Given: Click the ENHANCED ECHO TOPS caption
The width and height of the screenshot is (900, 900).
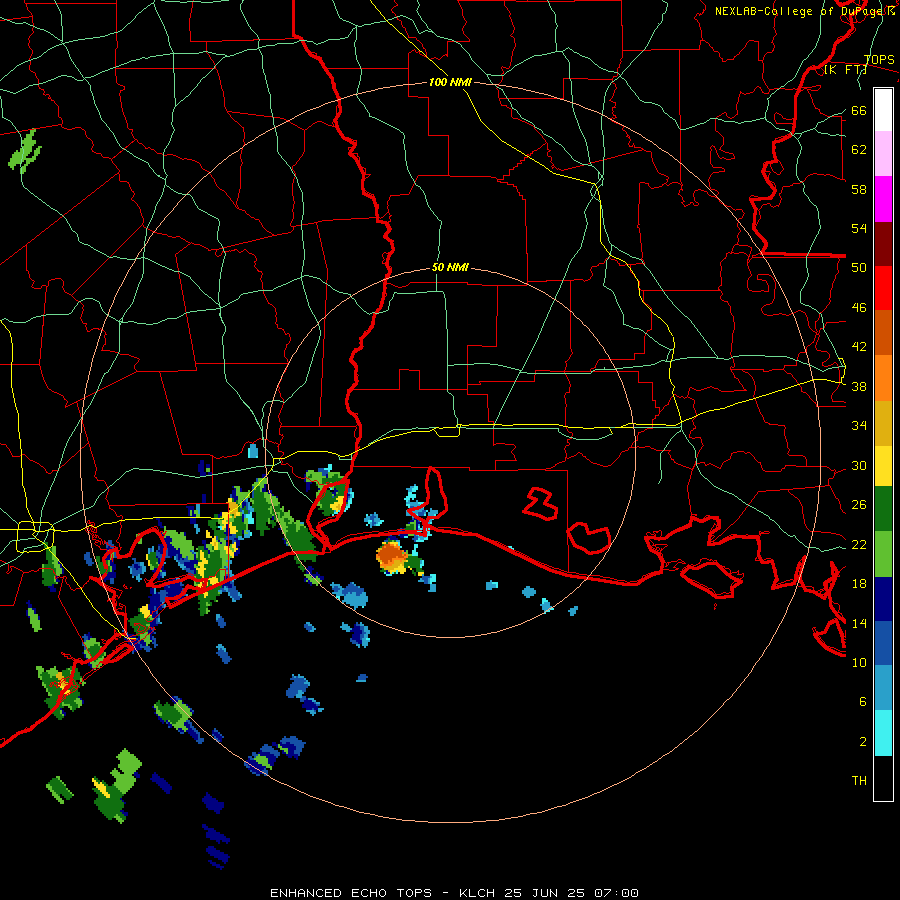Looking at the screenshot, I should pos(454,893).
